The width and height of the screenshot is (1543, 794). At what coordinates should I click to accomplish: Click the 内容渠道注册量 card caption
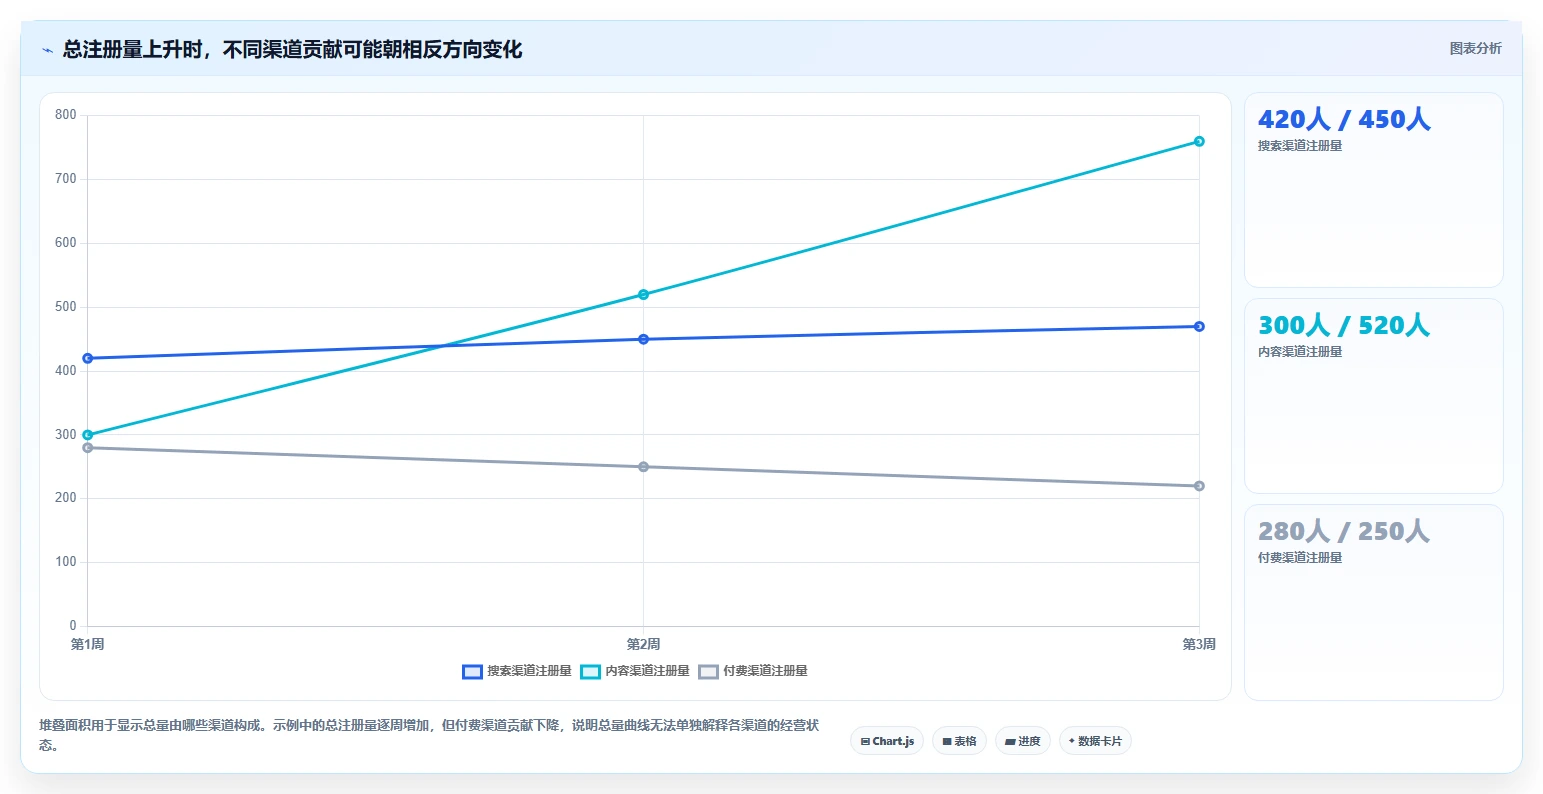point(1300,352)
